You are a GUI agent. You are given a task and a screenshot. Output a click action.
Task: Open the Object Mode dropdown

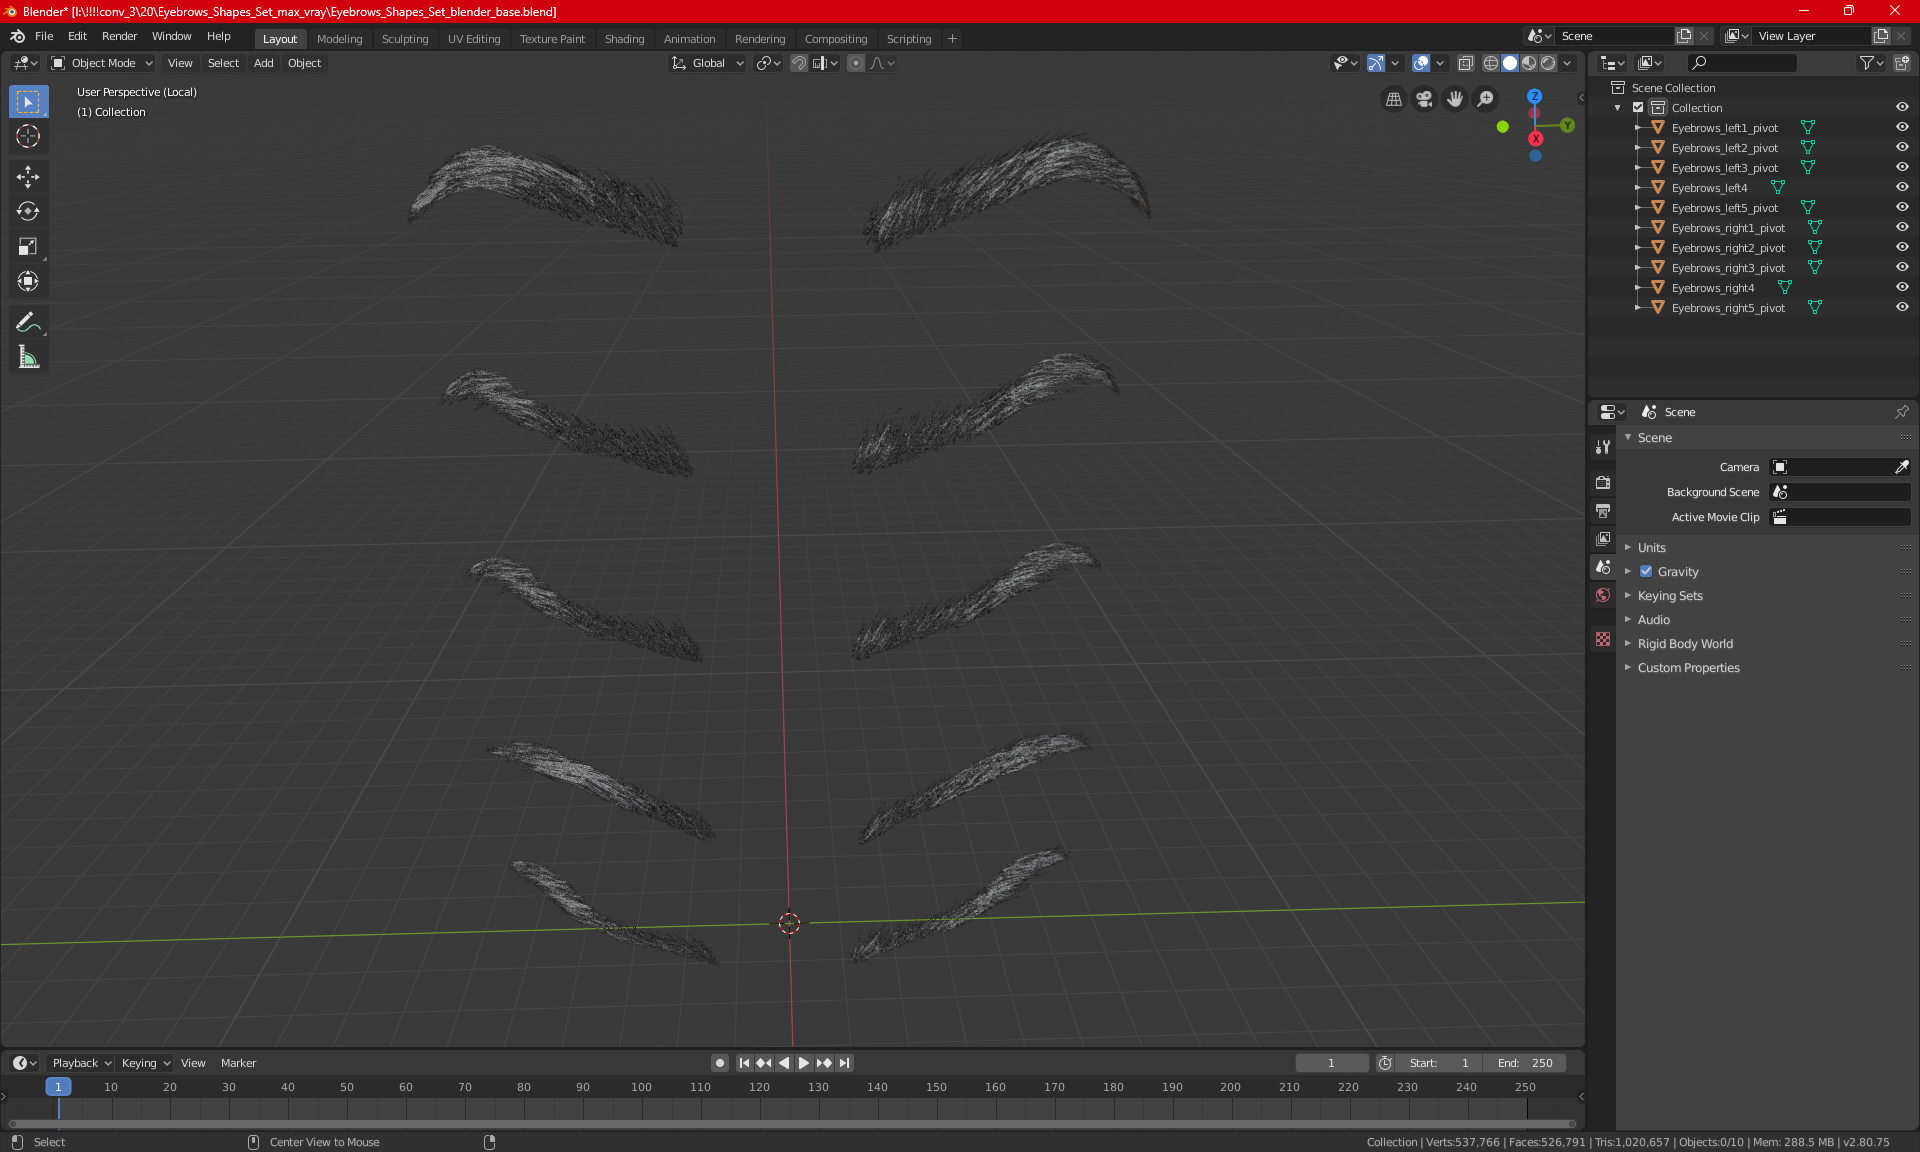102,63
